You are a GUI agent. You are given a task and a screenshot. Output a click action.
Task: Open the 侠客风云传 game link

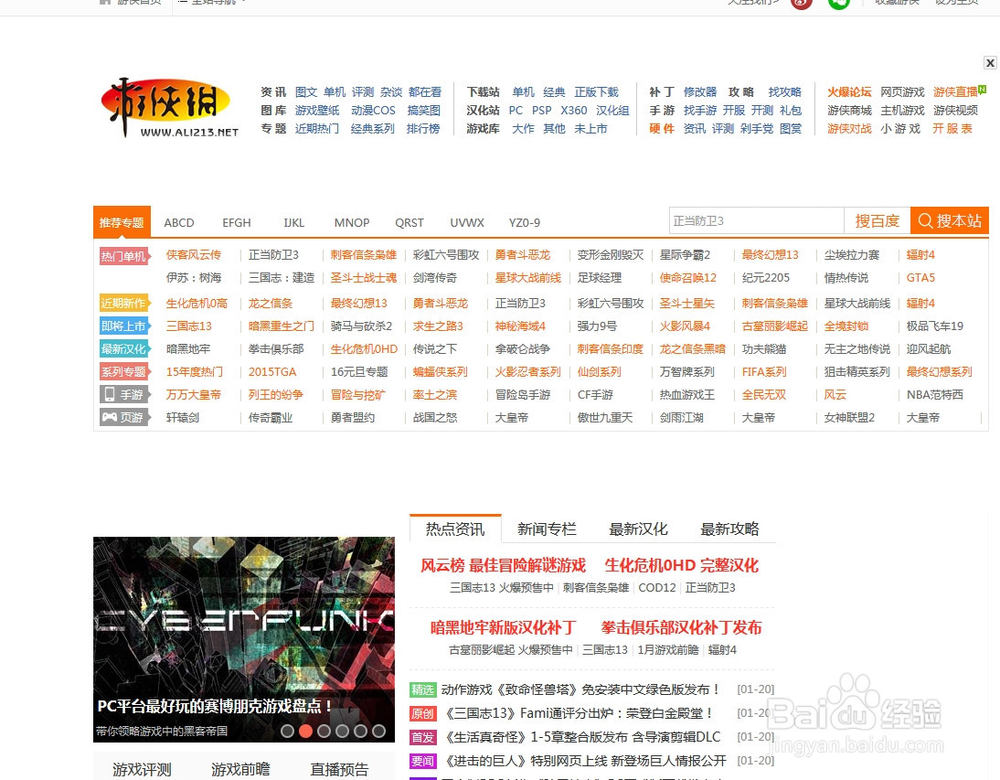click(193, 254)
